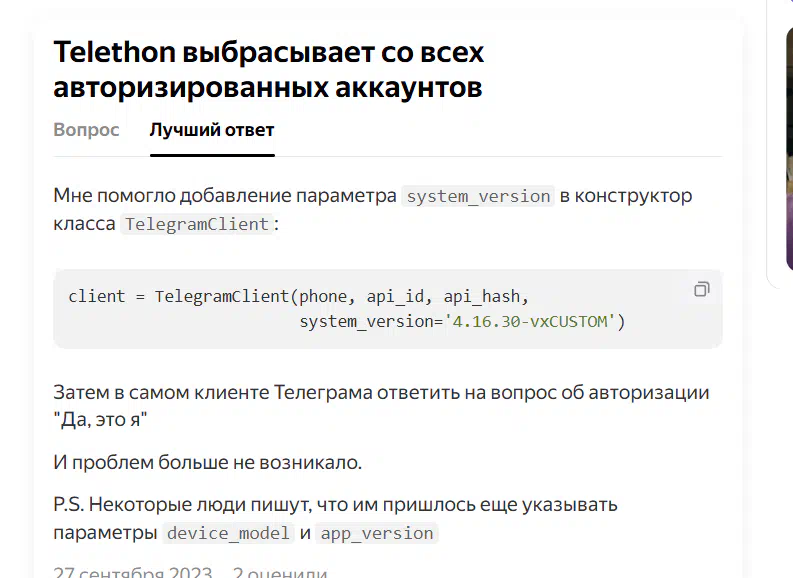Click the inline code device_model
The image size is (793, 578).
(228, 533)
